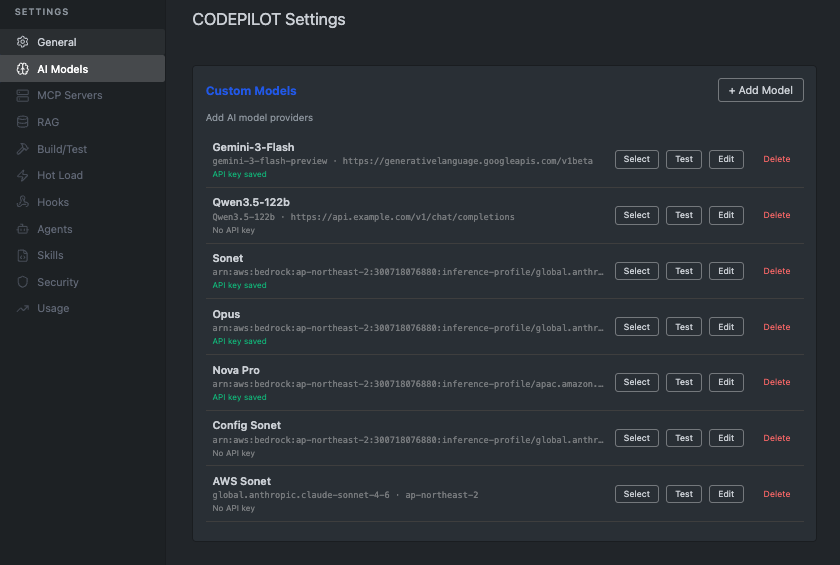Select the Nova Pro model
This screenshot has width=840, height=565.
pos(636,382)
